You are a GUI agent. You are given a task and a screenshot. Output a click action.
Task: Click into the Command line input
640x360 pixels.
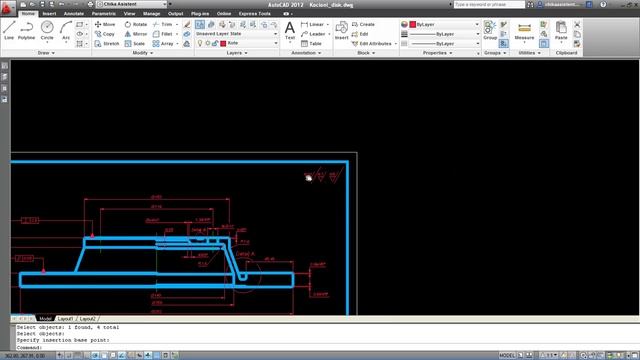327,347
